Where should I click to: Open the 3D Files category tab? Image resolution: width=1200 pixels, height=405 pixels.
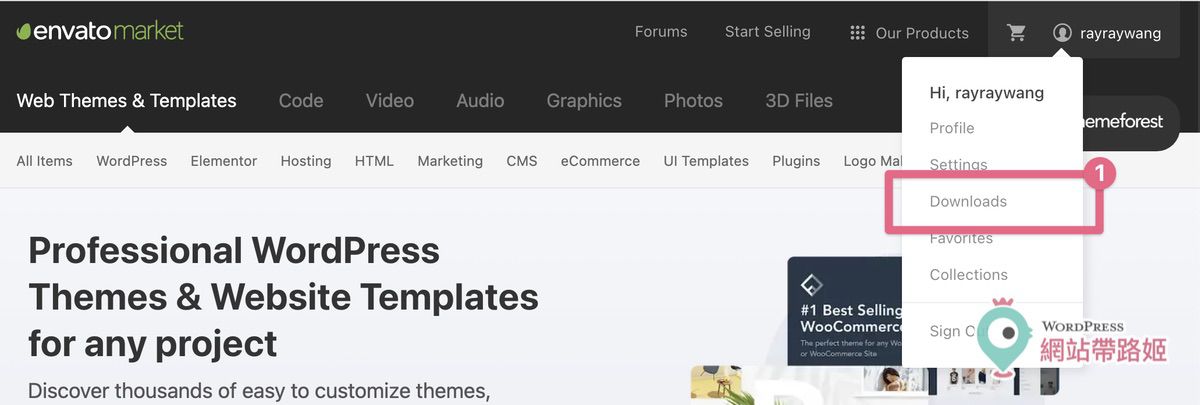[x=799, y=100]
